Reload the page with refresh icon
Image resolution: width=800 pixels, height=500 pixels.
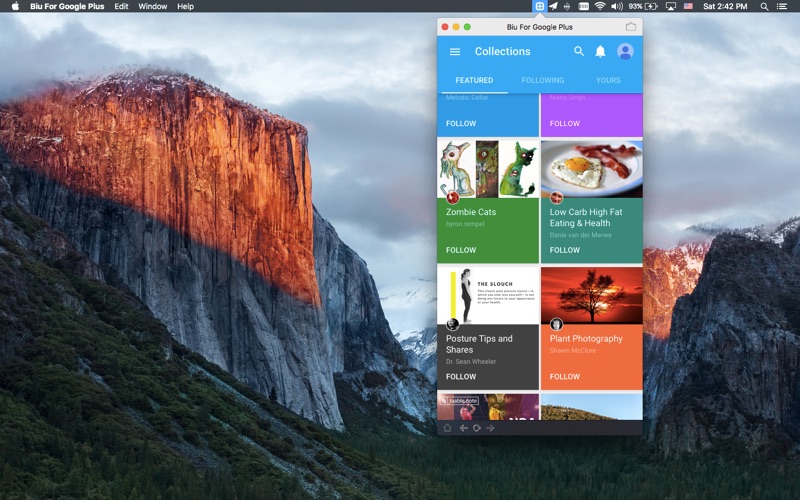477,428
